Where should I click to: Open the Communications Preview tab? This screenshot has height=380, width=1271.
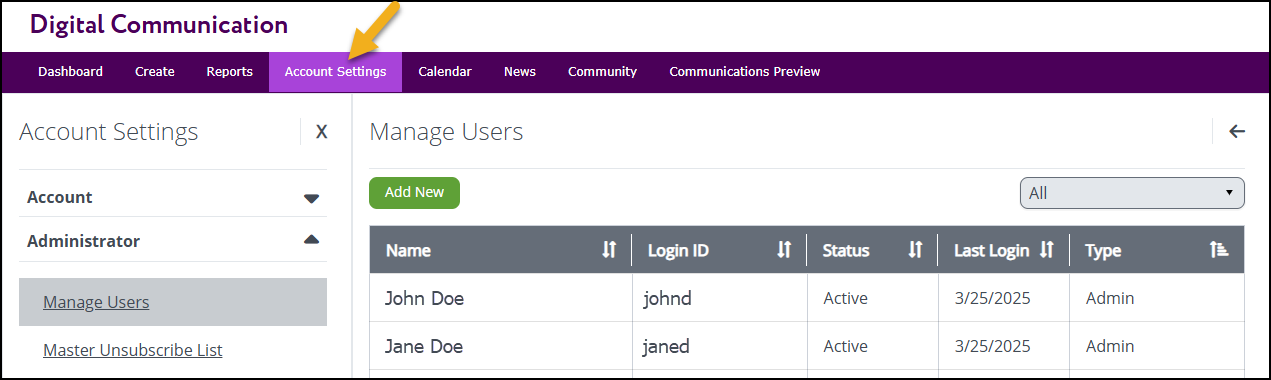tap(745, 72)
